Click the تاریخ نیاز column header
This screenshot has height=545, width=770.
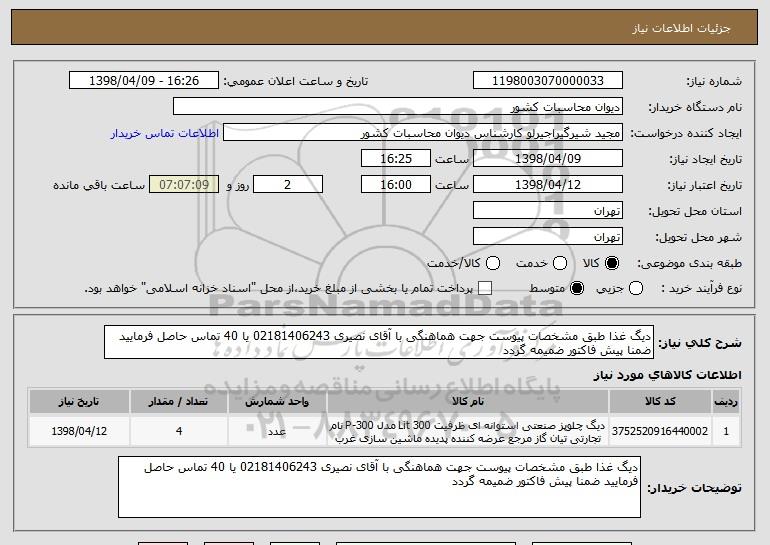[79, 402]
